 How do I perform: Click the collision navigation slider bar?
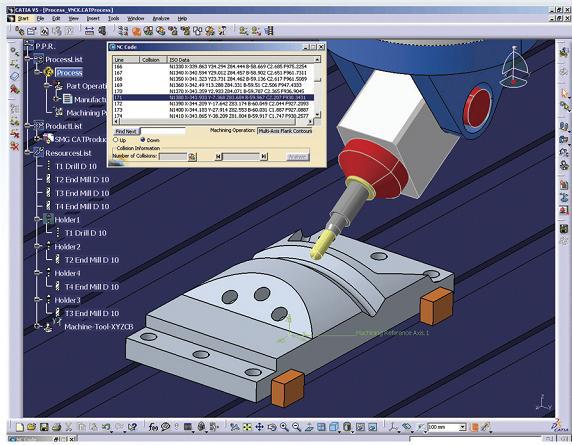pyautogui.click(x=241, y=156)
